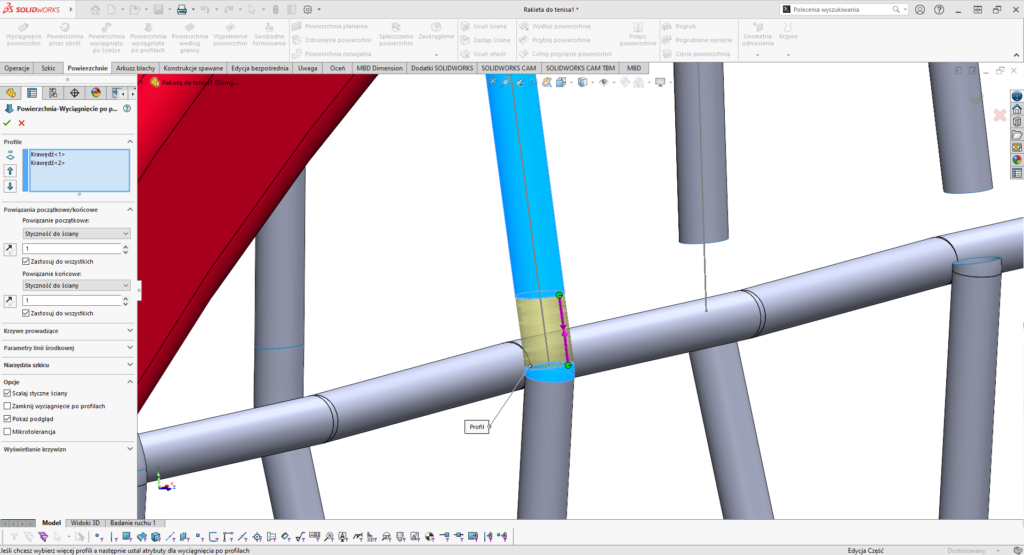Image resolution: width=1024 pixels, height=555 pixels.
Task: Open the 'Powiązanie początkowe' dropdown
Action: [x=76, y=233]
